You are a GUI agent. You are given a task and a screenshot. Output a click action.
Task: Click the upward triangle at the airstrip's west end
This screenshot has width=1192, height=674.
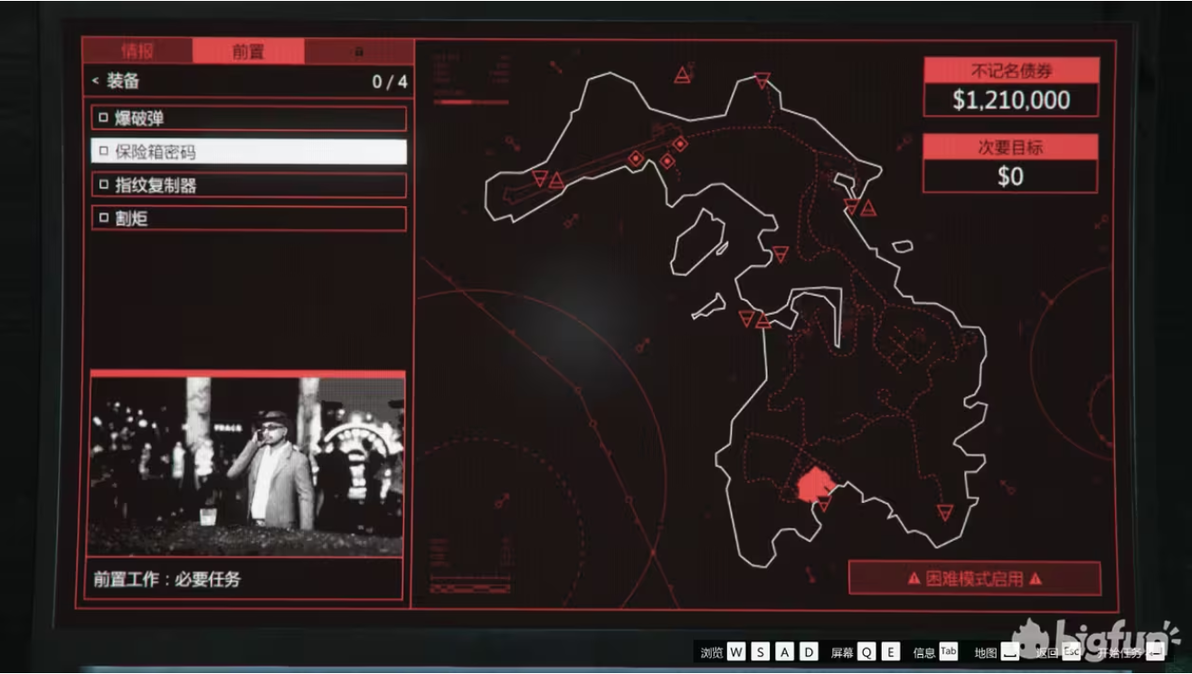click(556, 180)
